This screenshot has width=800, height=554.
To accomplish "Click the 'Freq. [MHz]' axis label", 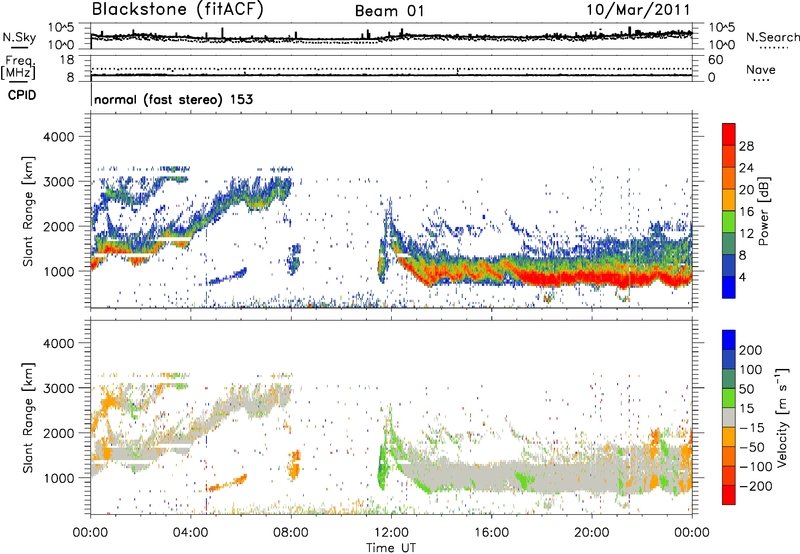I will pos(18,68).
